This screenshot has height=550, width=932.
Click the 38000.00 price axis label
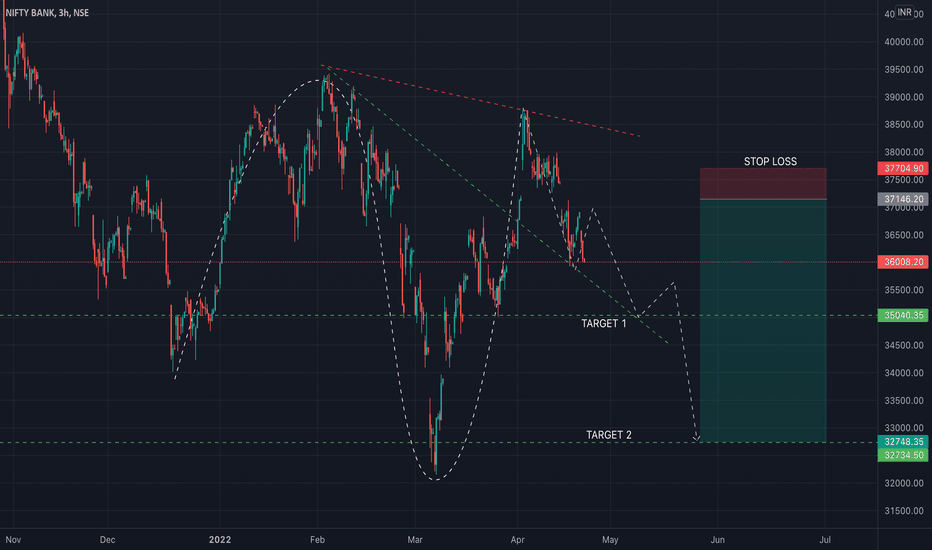pyautogui.click(x=903, y=152)
